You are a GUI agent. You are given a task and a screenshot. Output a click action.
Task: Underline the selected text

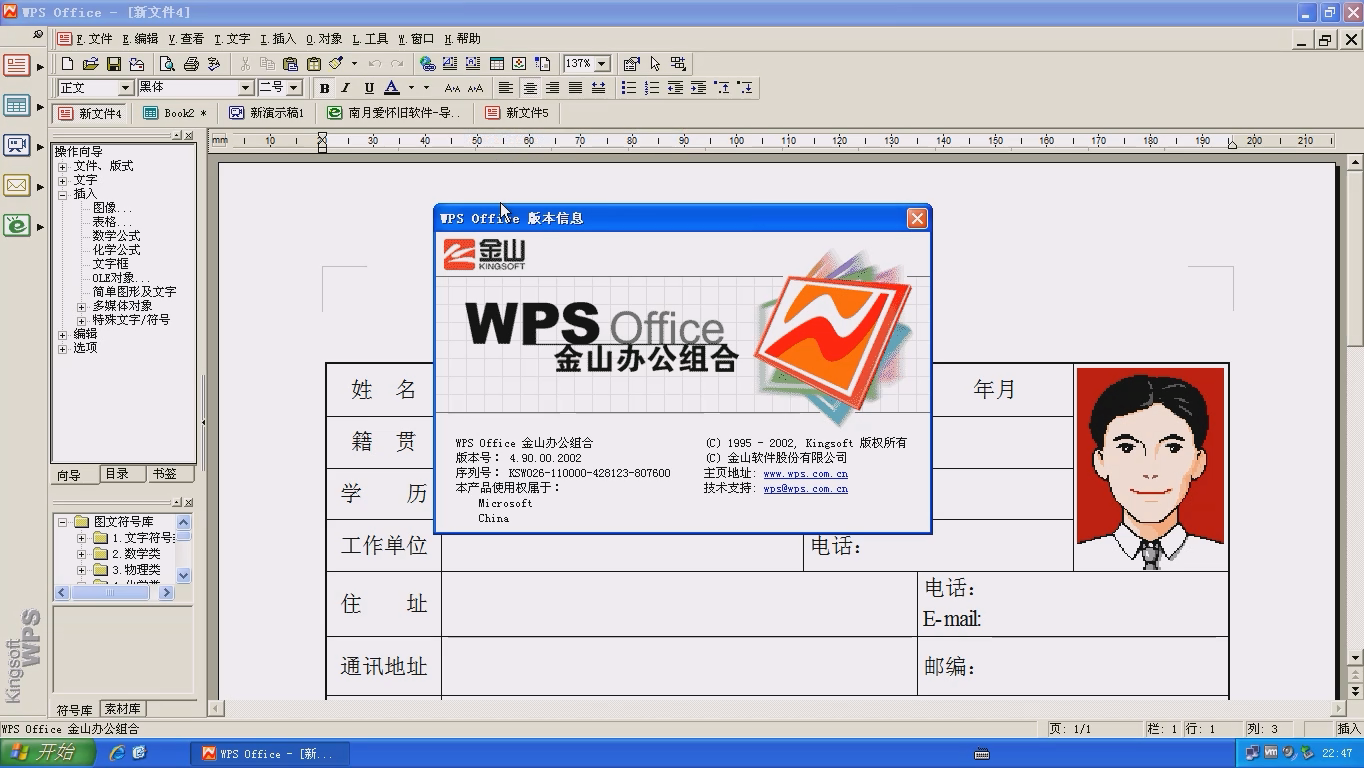[369, 88]
